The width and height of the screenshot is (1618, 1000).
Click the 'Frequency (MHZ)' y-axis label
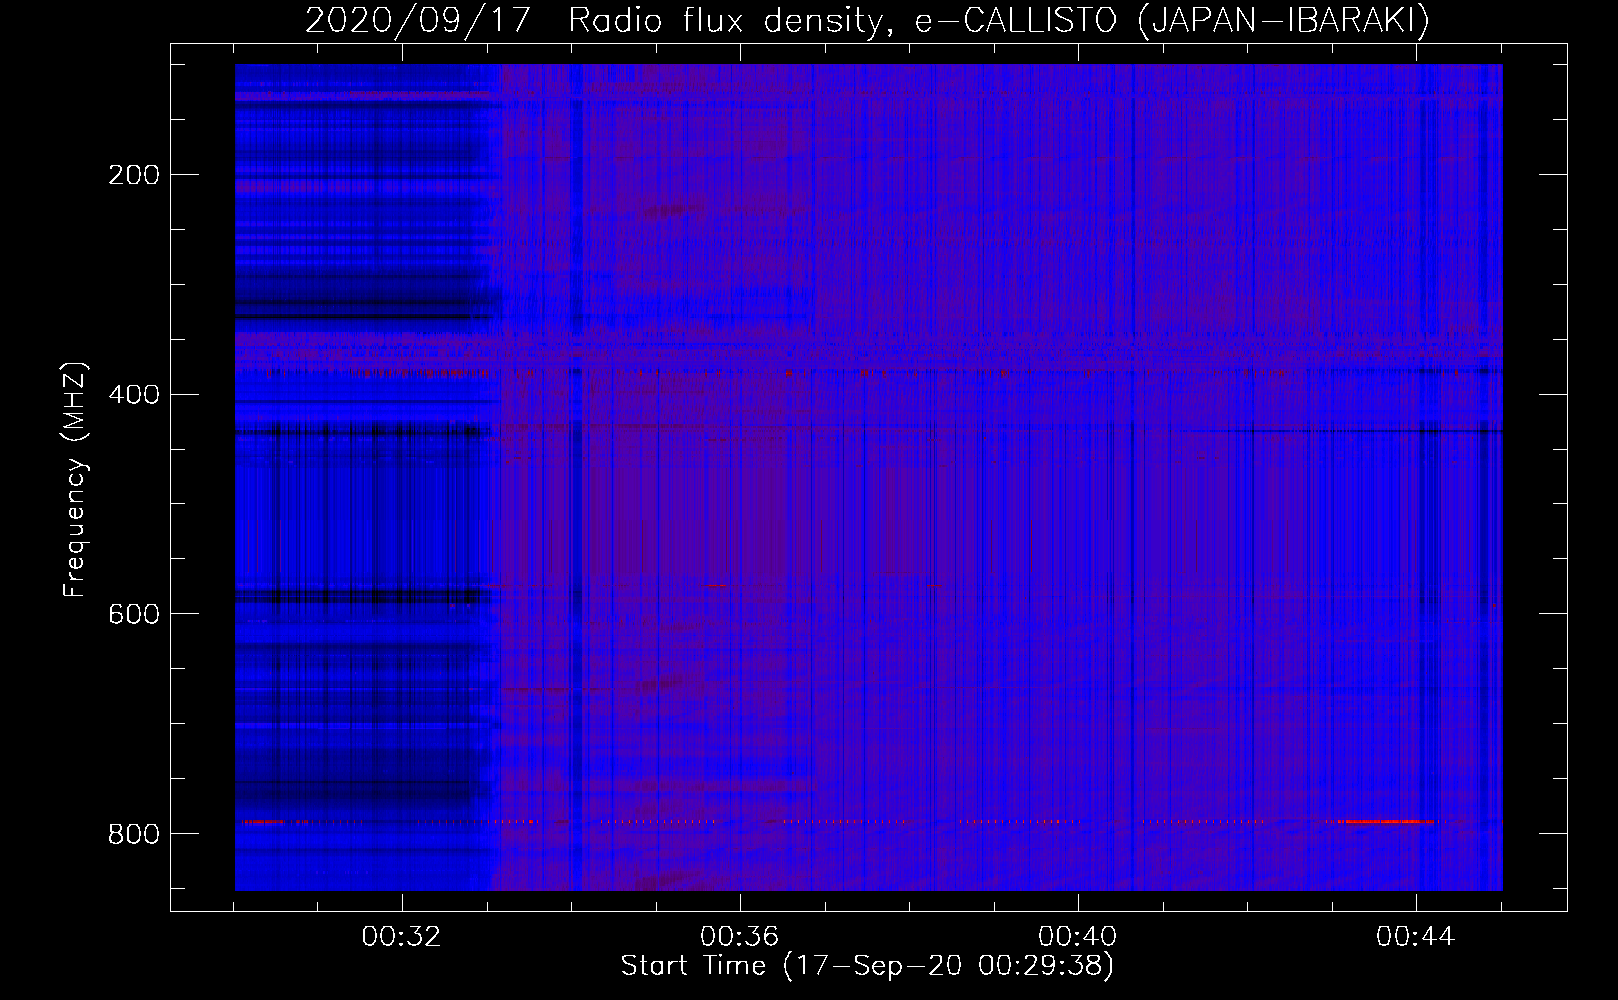(x=75, y=480)
